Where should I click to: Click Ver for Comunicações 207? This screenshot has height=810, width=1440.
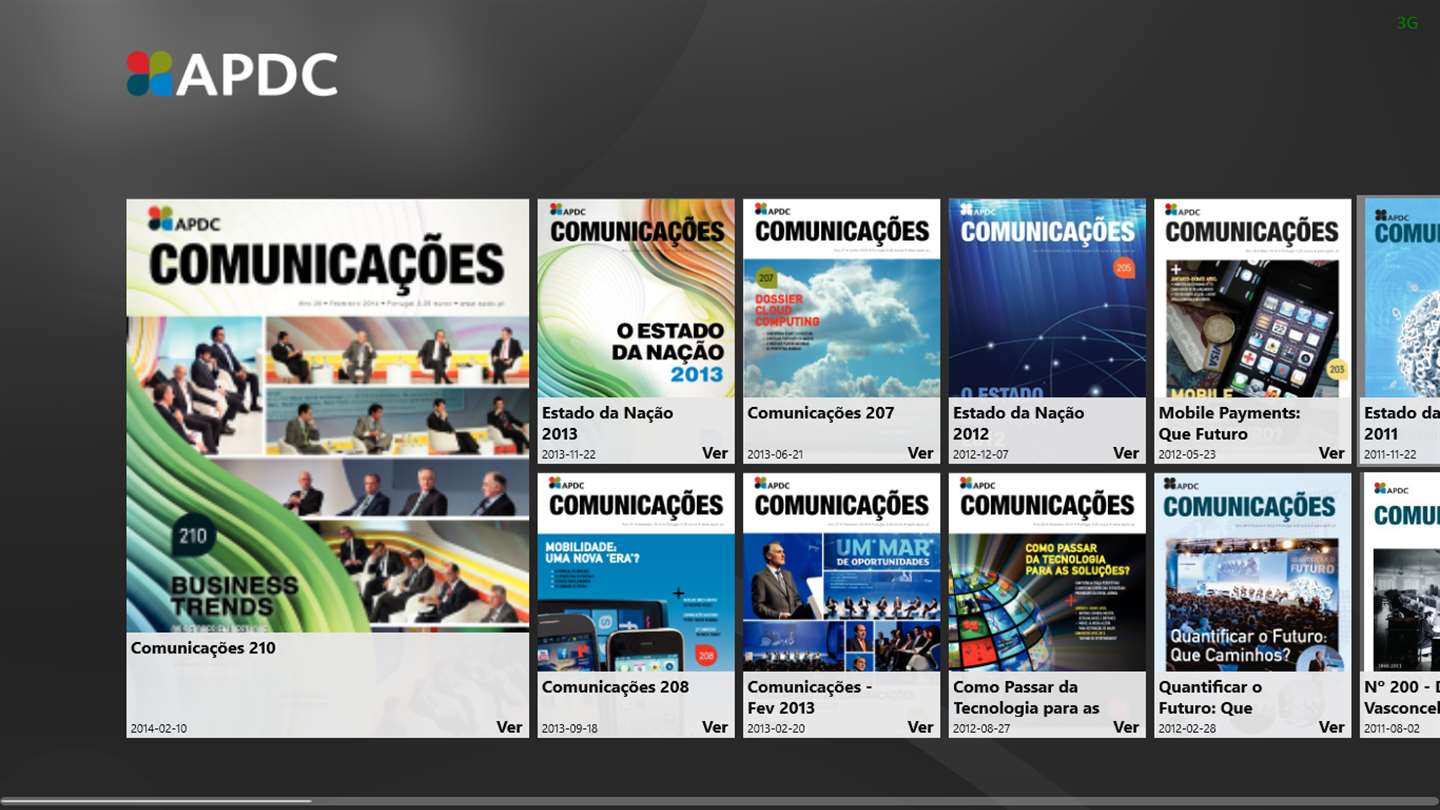coord(920,453)
